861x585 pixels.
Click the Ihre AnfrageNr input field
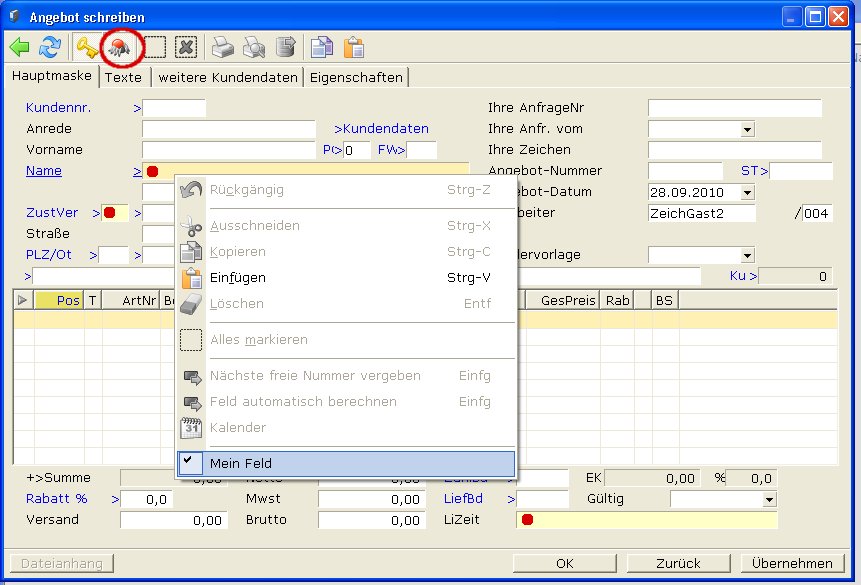734,108
